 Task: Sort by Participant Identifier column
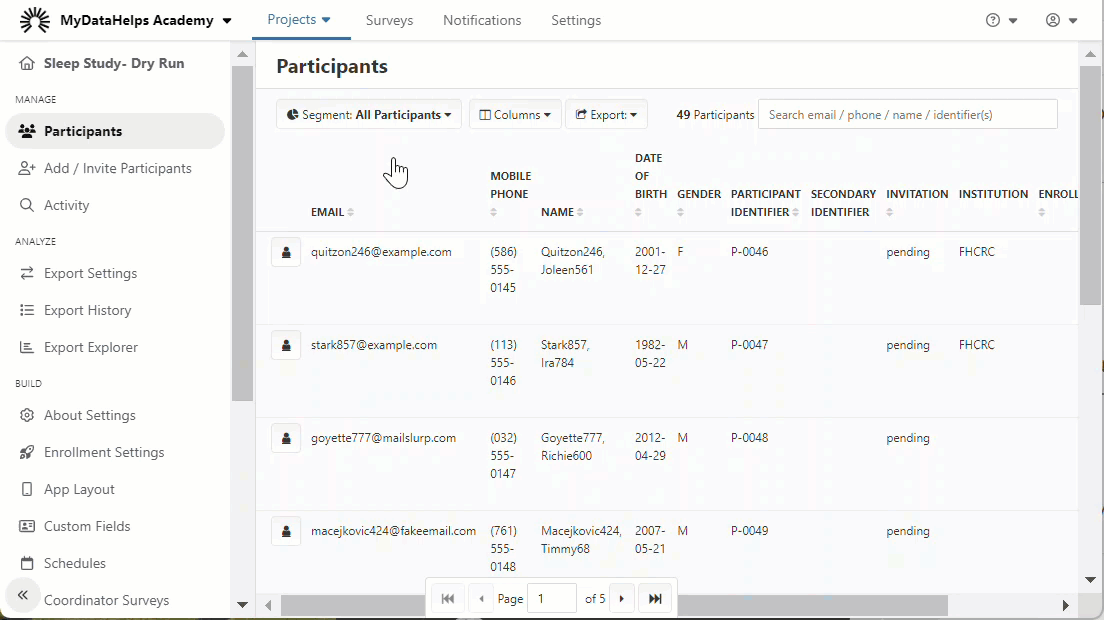[x=765, y=202]
